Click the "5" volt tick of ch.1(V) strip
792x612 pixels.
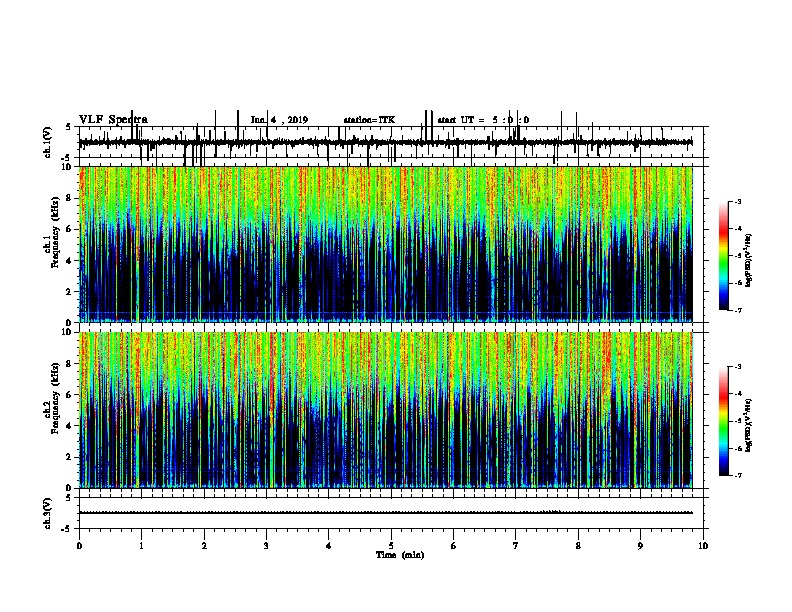click(x=68, y=127)
